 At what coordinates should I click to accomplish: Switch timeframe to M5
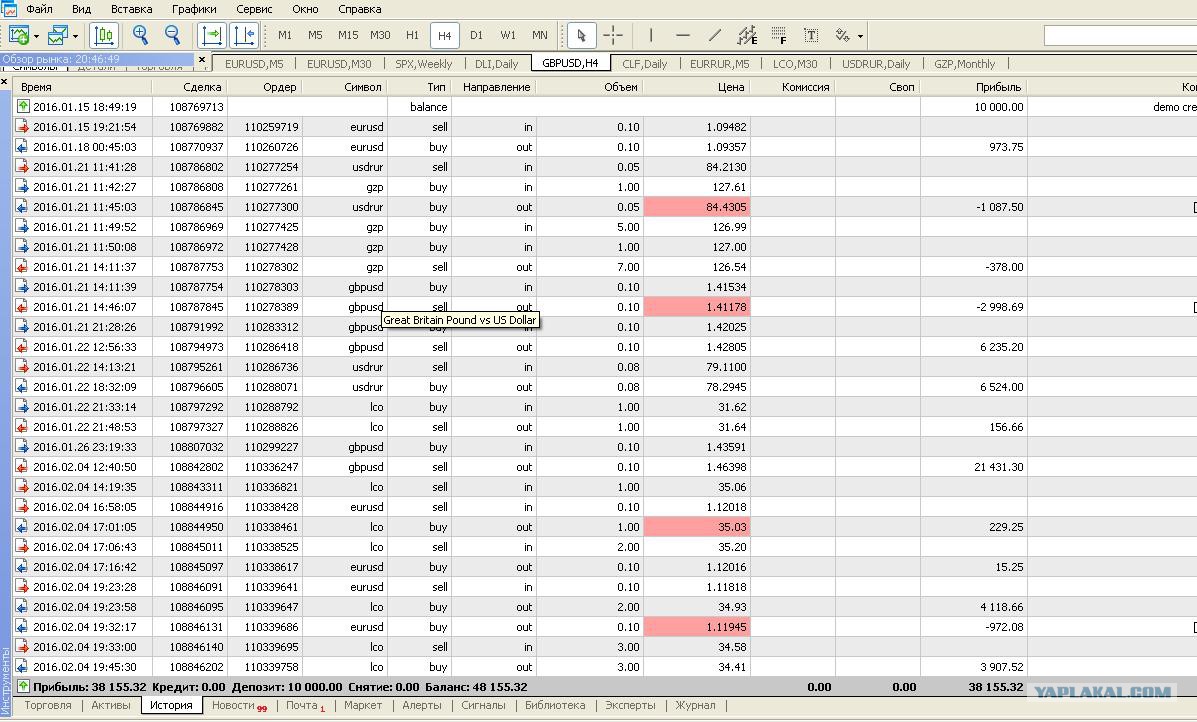click(315, 35)
